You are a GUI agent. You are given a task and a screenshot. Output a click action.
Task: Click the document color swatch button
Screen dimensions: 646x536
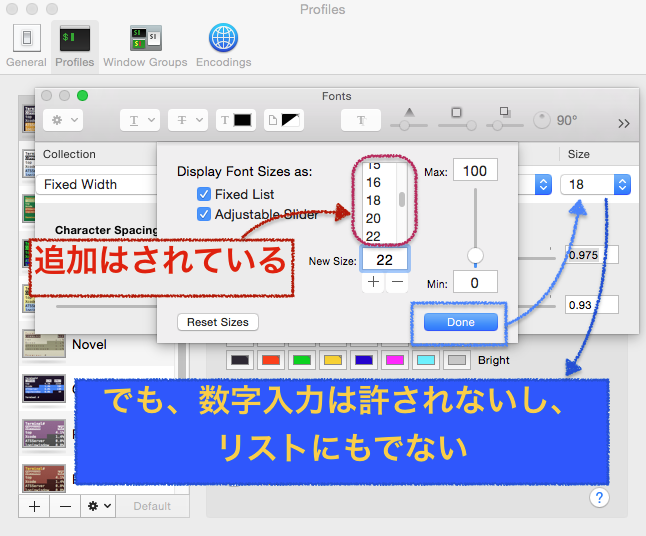click(284, 120)
